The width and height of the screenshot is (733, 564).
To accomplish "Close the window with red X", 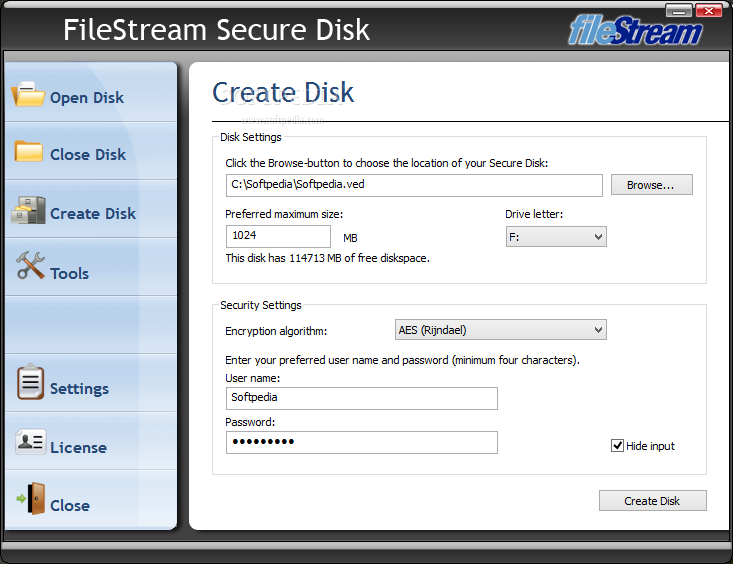I will (x=709, y=10).
